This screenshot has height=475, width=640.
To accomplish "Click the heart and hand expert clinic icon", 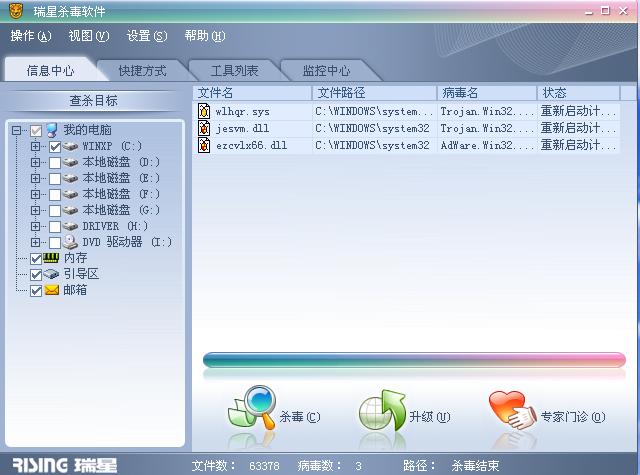I will tap(513, 410).
